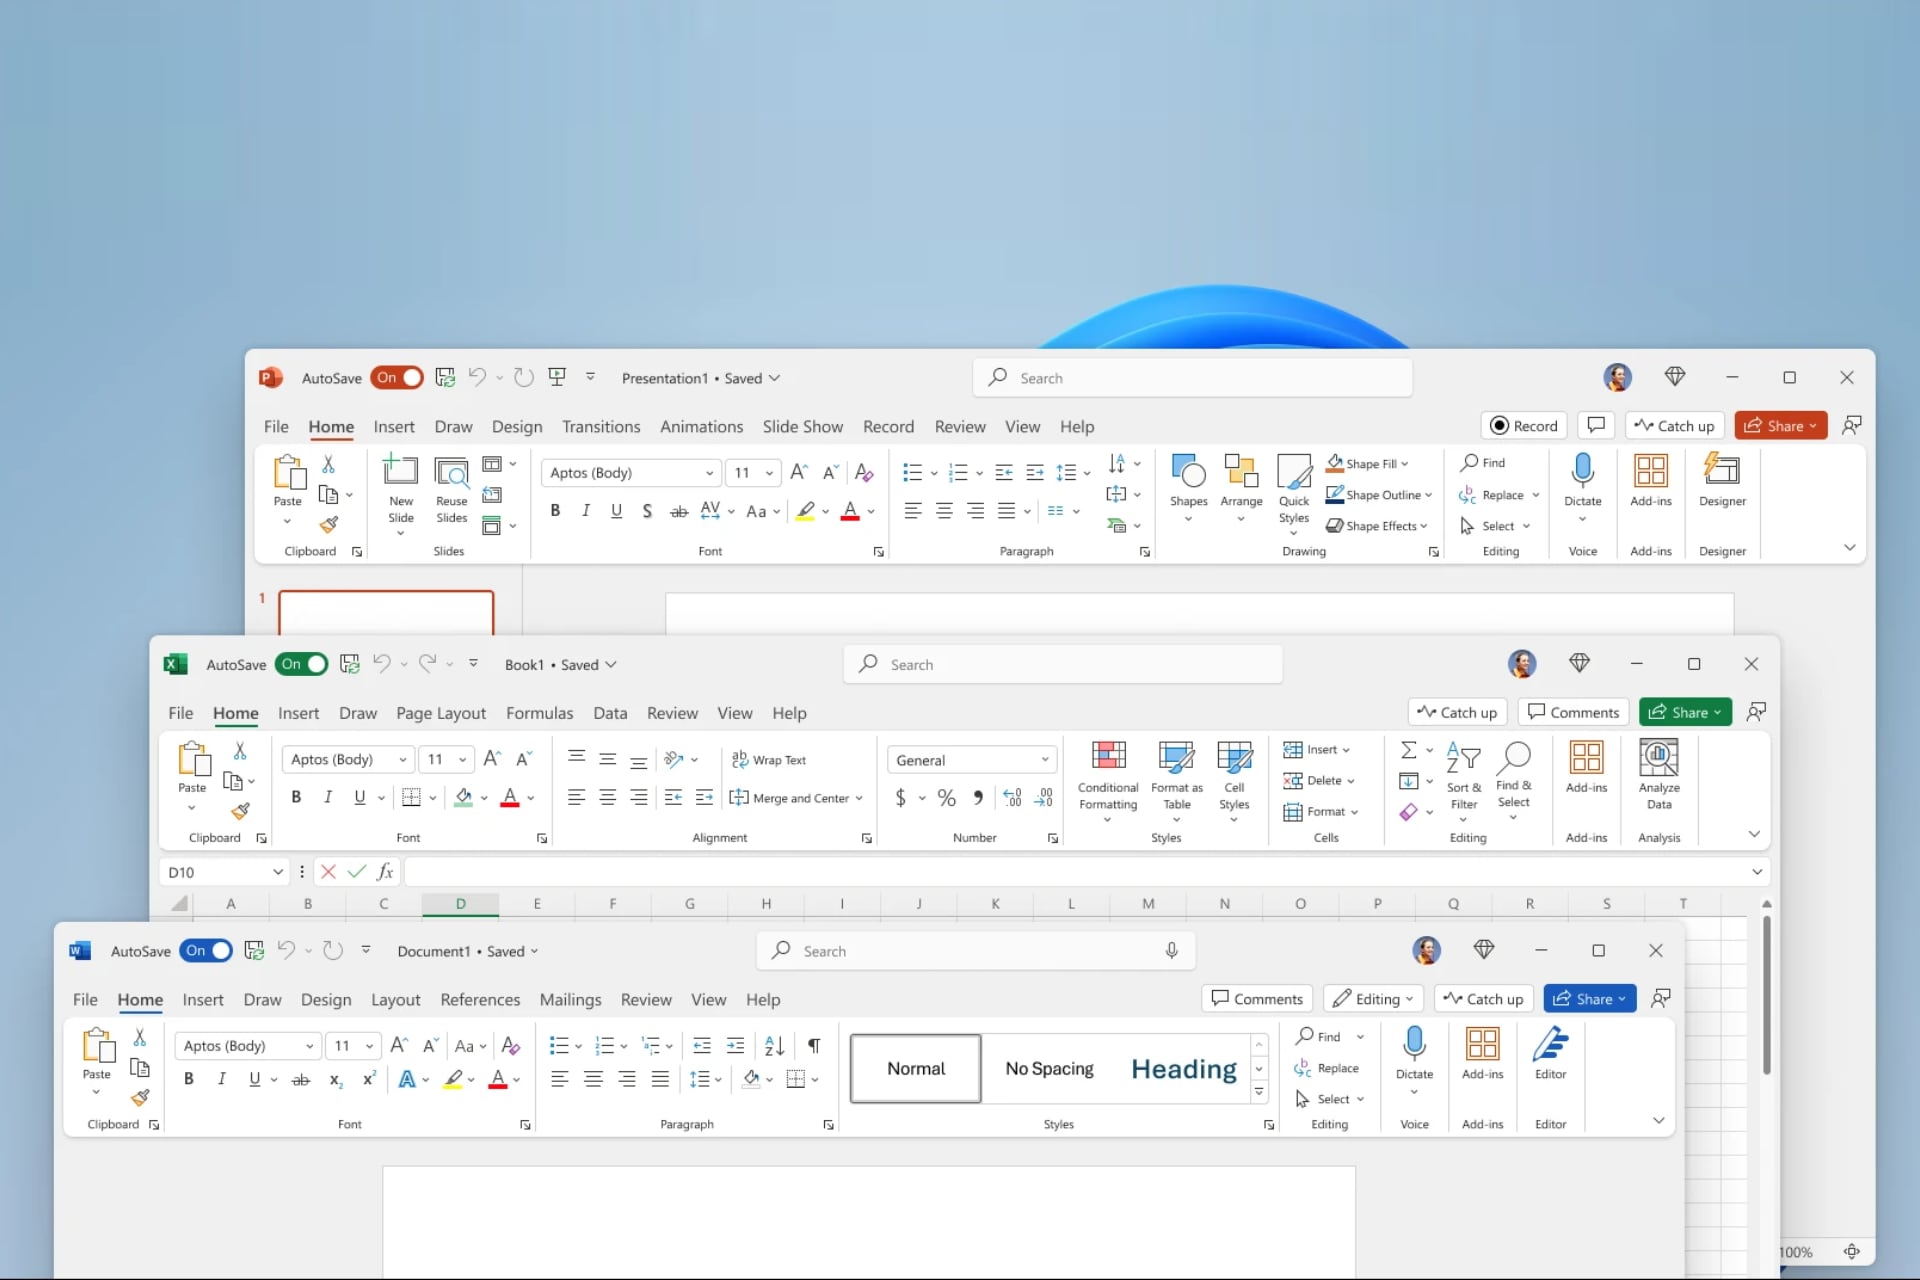The width and height of the screenshot is (1920, 1280).
Task: Toggle AutoSave off in Word
Action: pyautogui.click(x=205, y=950)
